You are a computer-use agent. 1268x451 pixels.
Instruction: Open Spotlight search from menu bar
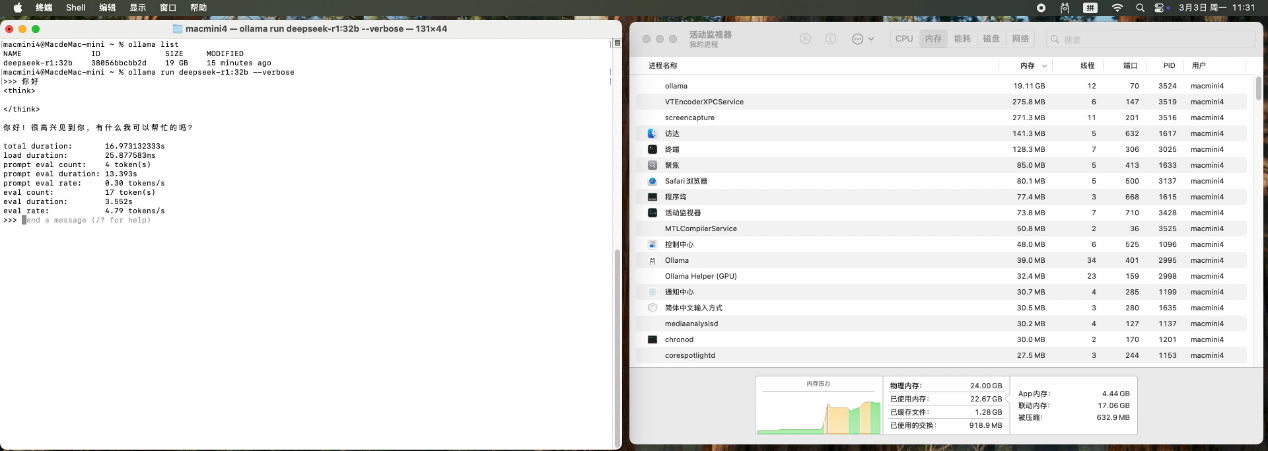point(1141,7)
